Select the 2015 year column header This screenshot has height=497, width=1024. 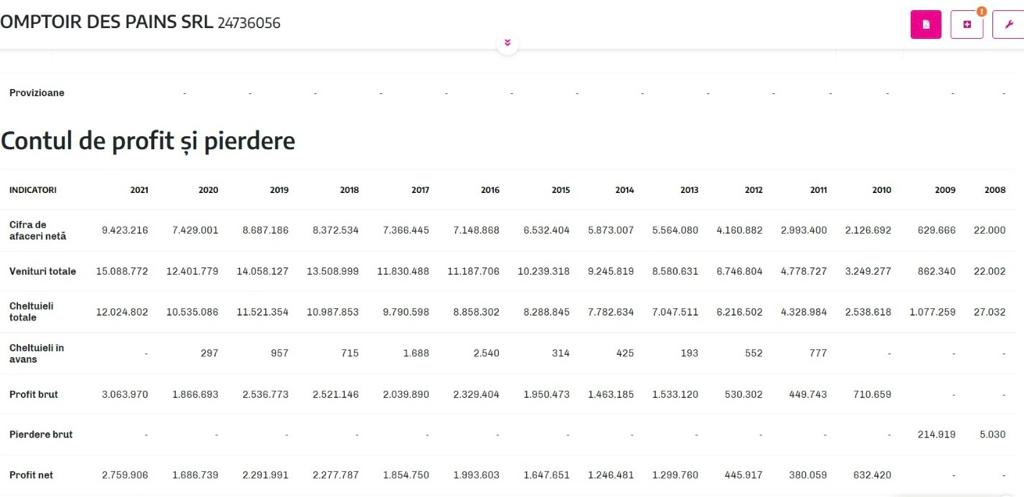click(560, 189)
